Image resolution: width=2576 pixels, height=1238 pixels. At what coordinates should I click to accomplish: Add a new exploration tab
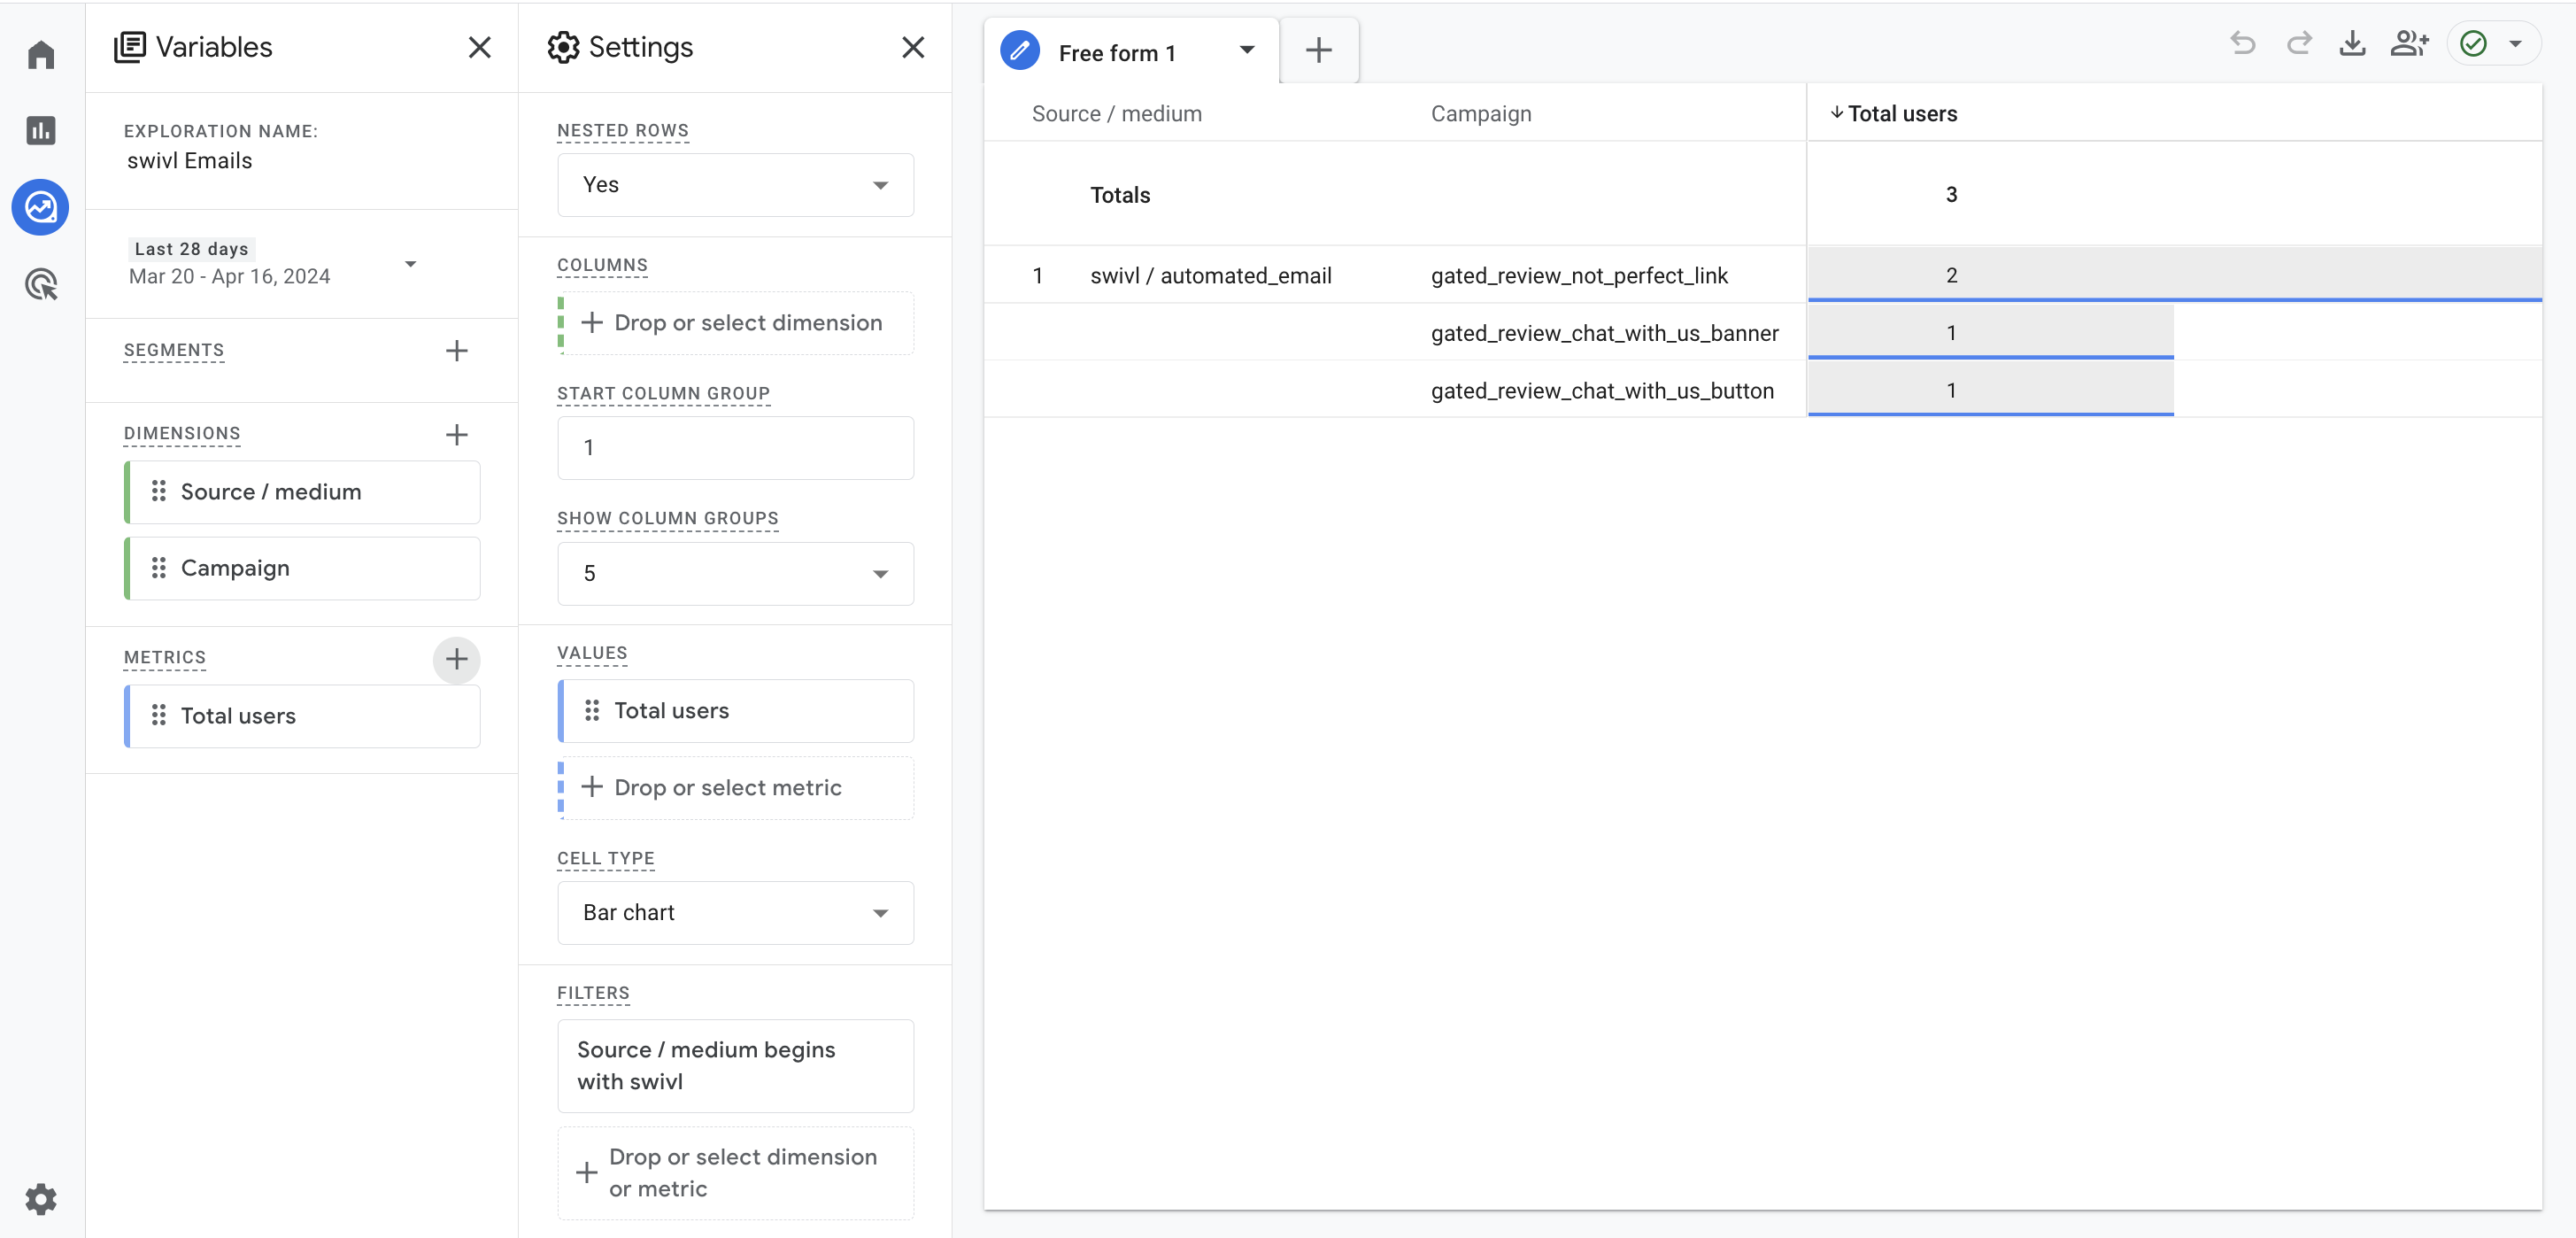[x=1318, y=50]
